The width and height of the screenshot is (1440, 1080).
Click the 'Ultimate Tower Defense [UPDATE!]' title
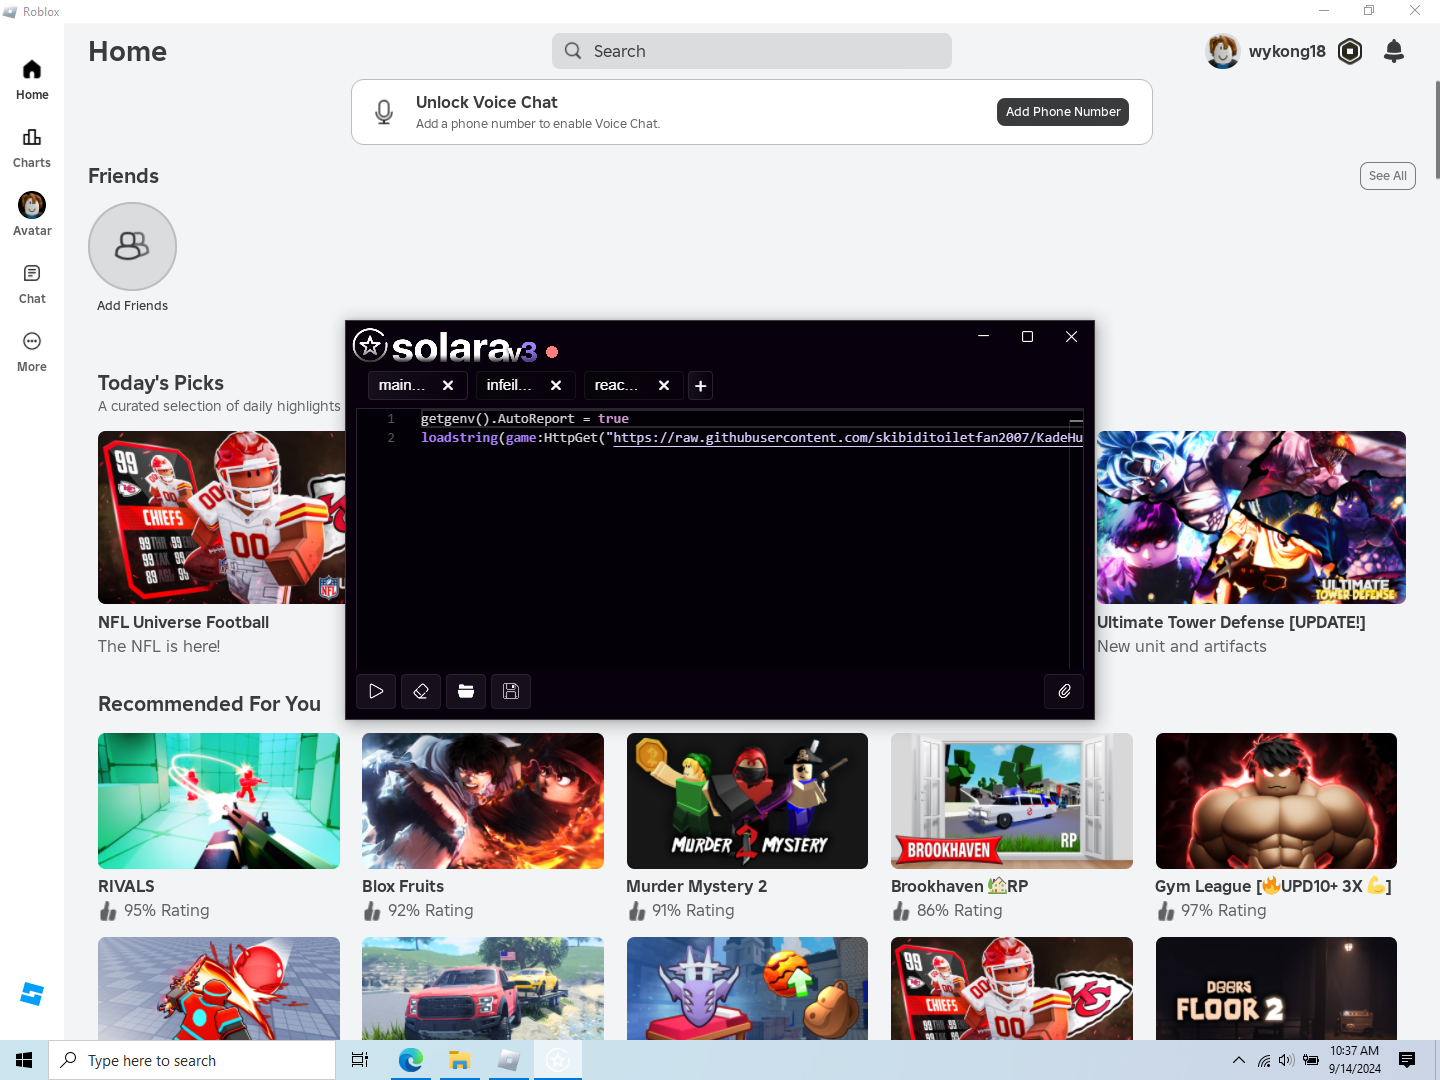1231,622
